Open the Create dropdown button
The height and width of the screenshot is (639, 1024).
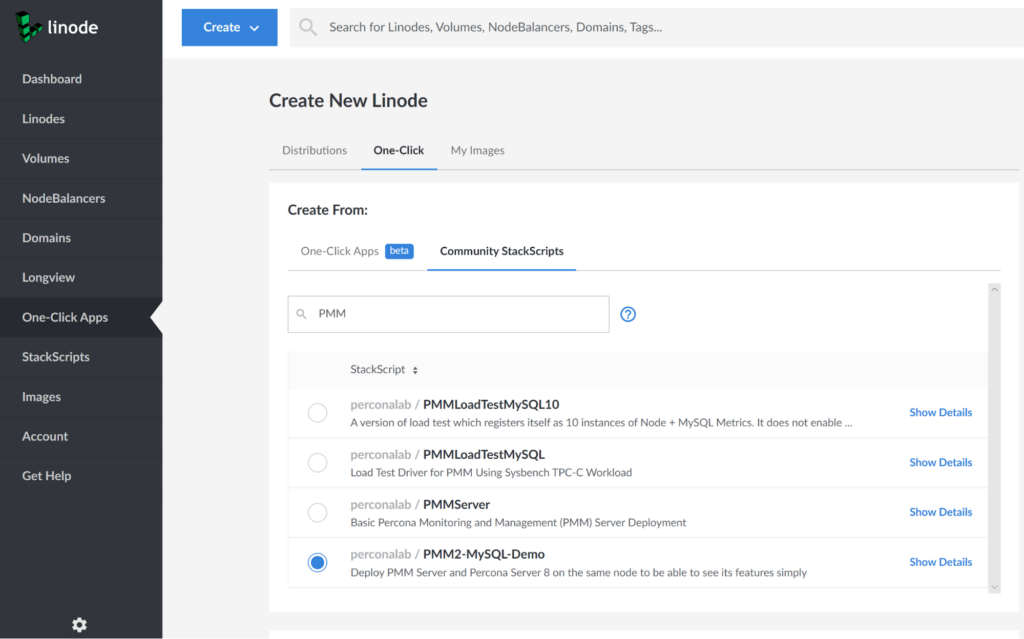pyautogui.click(x=229, y=27)
